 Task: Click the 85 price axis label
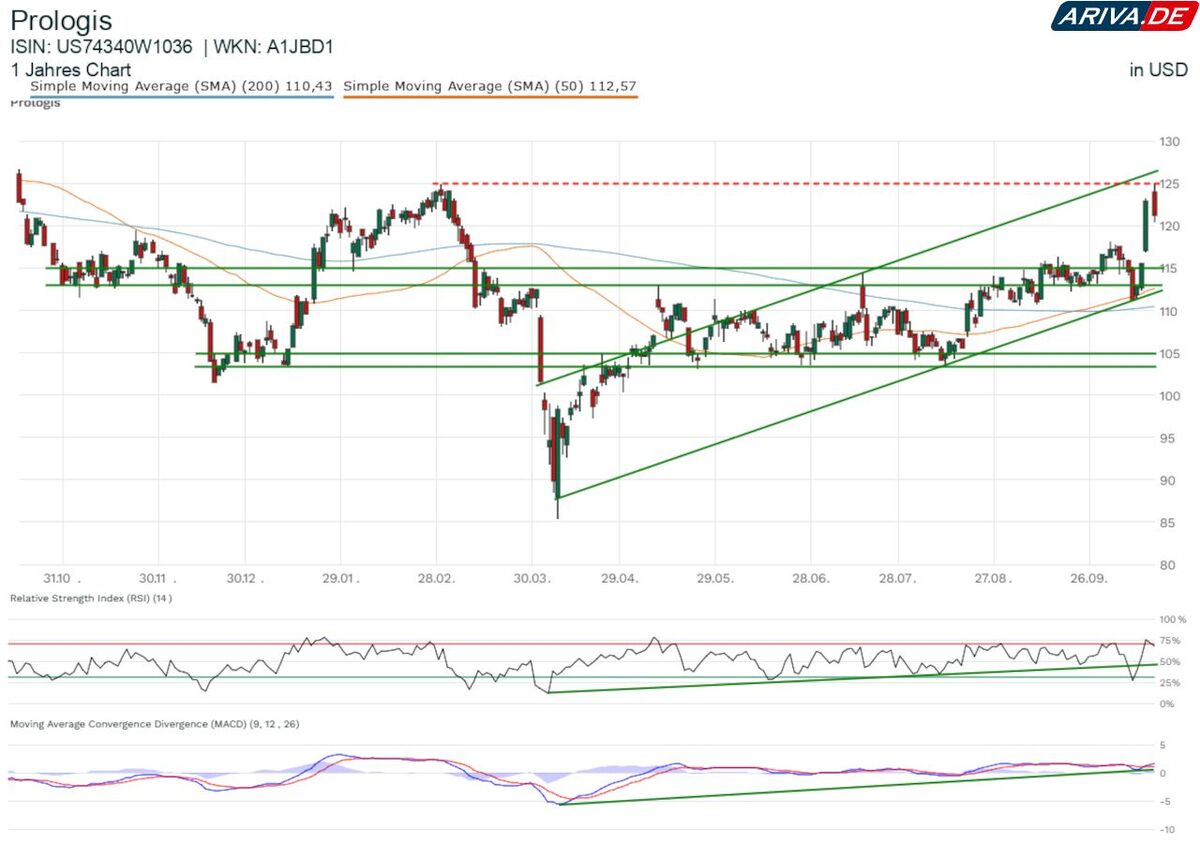(x=1167, y=523)
